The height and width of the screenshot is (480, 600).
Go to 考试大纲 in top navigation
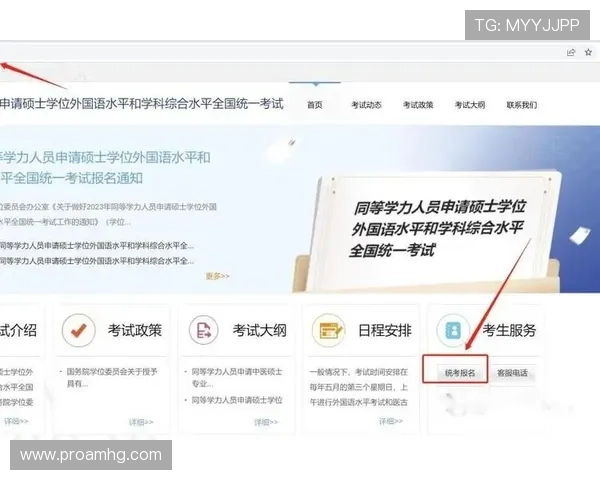coord(470,105)
